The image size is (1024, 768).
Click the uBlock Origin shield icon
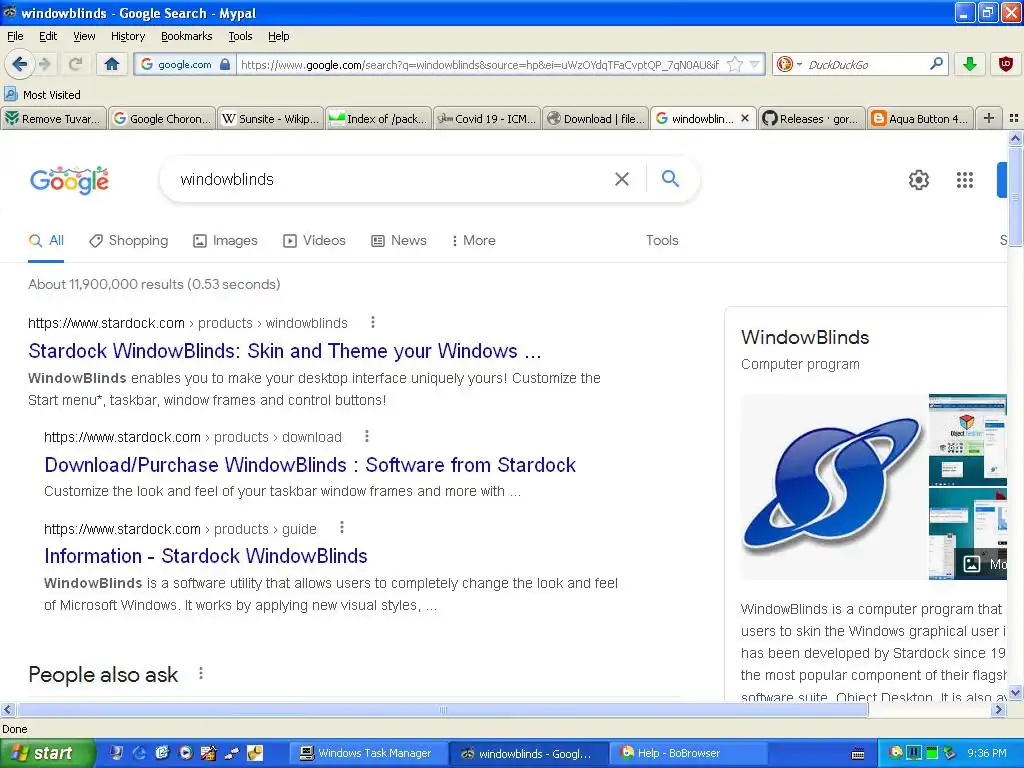click(1006, 63)
